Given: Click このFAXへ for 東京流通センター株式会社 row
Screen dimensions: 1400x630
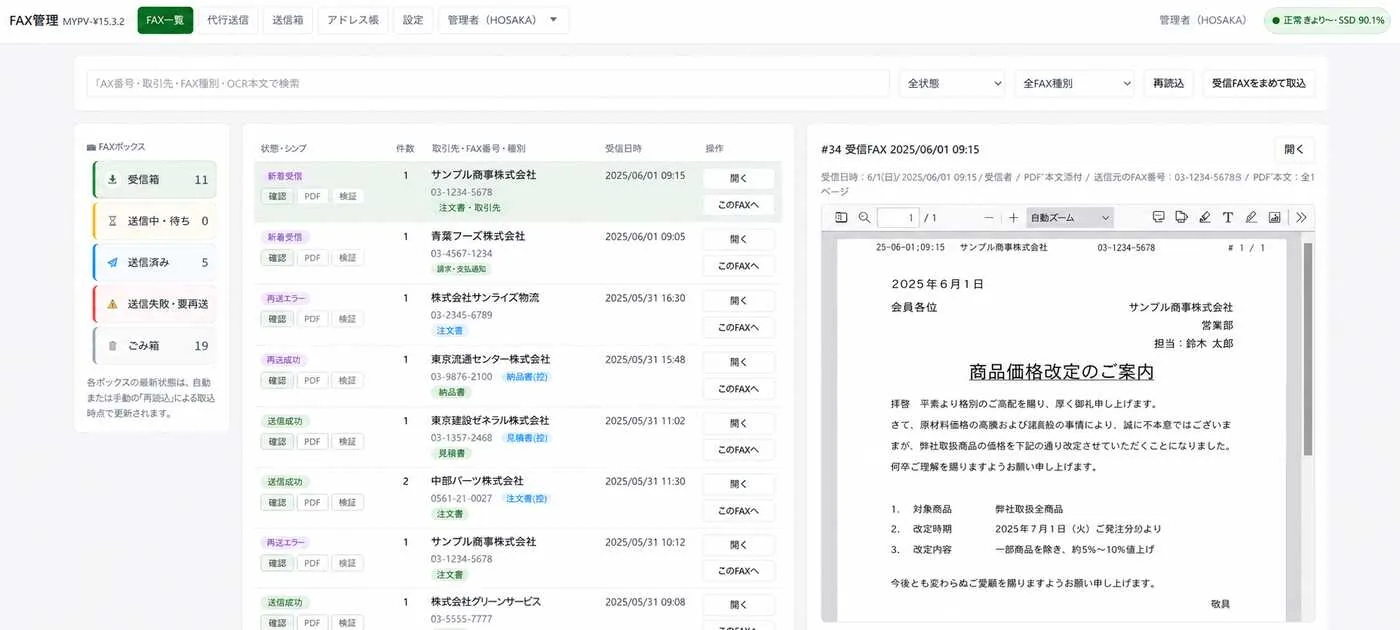Looking at the screenshot, I should 739,389.
